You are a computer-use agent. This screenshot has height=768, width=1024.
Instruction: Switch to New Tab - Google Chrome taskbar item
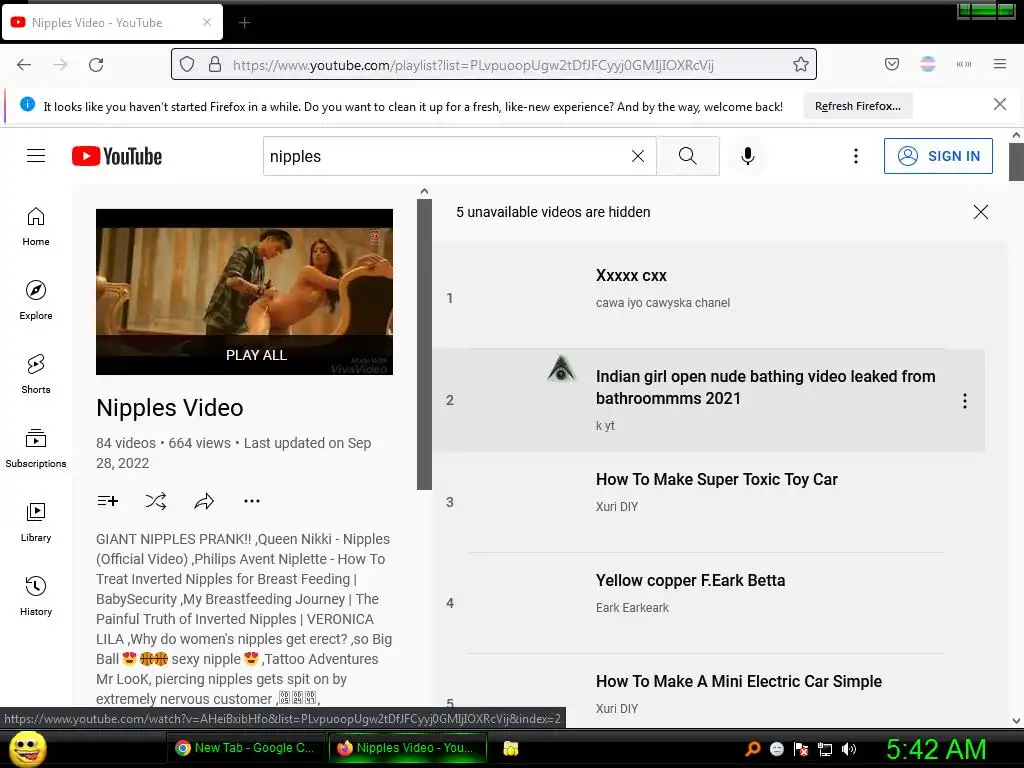[244, 748]
